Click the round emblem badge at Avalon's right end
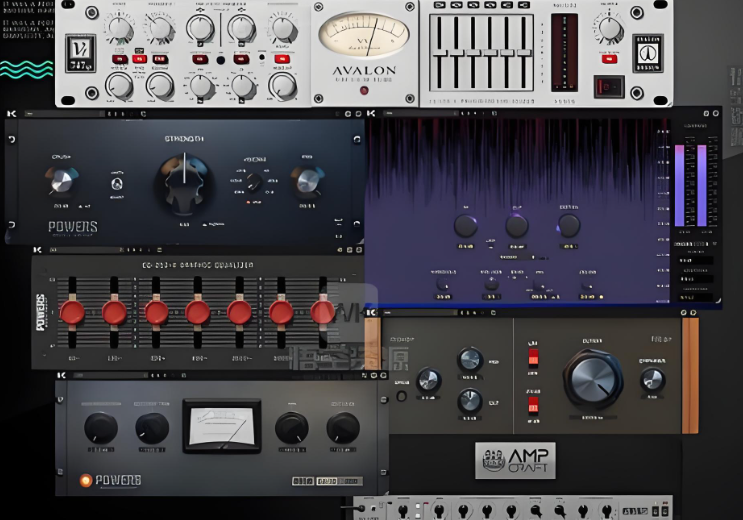Viewport: 743px width, 520px height. (x=648, y=53)
